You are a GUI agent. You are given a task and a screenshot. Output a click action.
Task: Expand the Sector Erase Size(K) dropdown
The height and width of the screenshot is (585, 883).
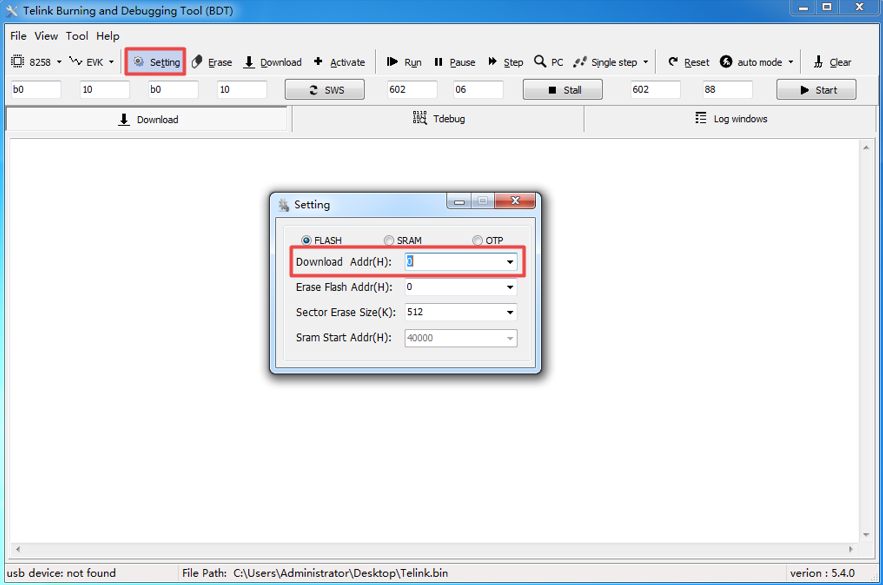click(510, 312)
